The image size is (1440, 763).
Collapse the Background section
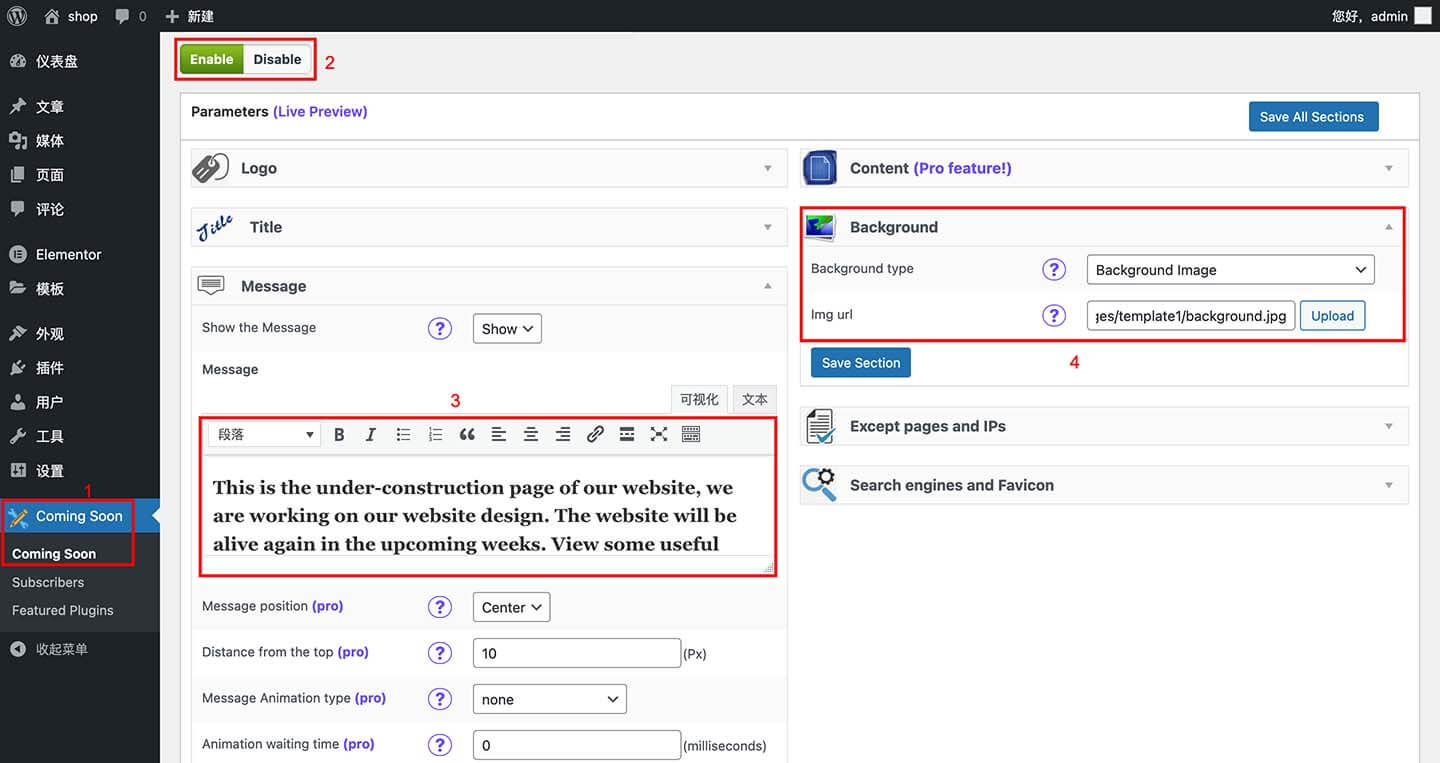(x=1104, y=227)
